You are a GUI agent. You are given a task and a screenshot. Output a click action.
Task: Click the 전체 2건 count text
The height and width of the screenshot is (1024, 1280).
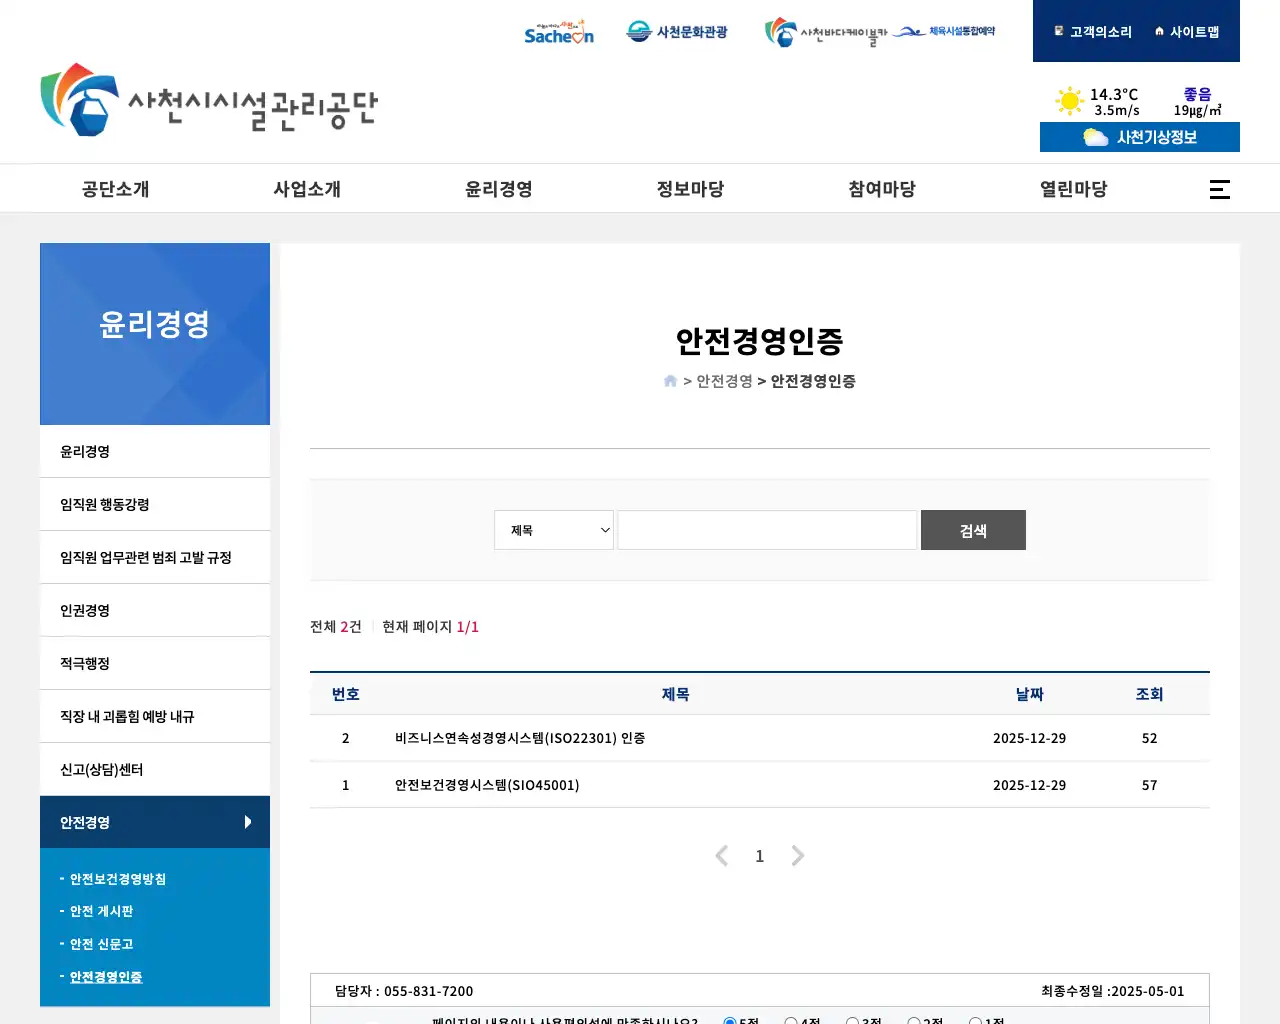click(x=335, y=627)
